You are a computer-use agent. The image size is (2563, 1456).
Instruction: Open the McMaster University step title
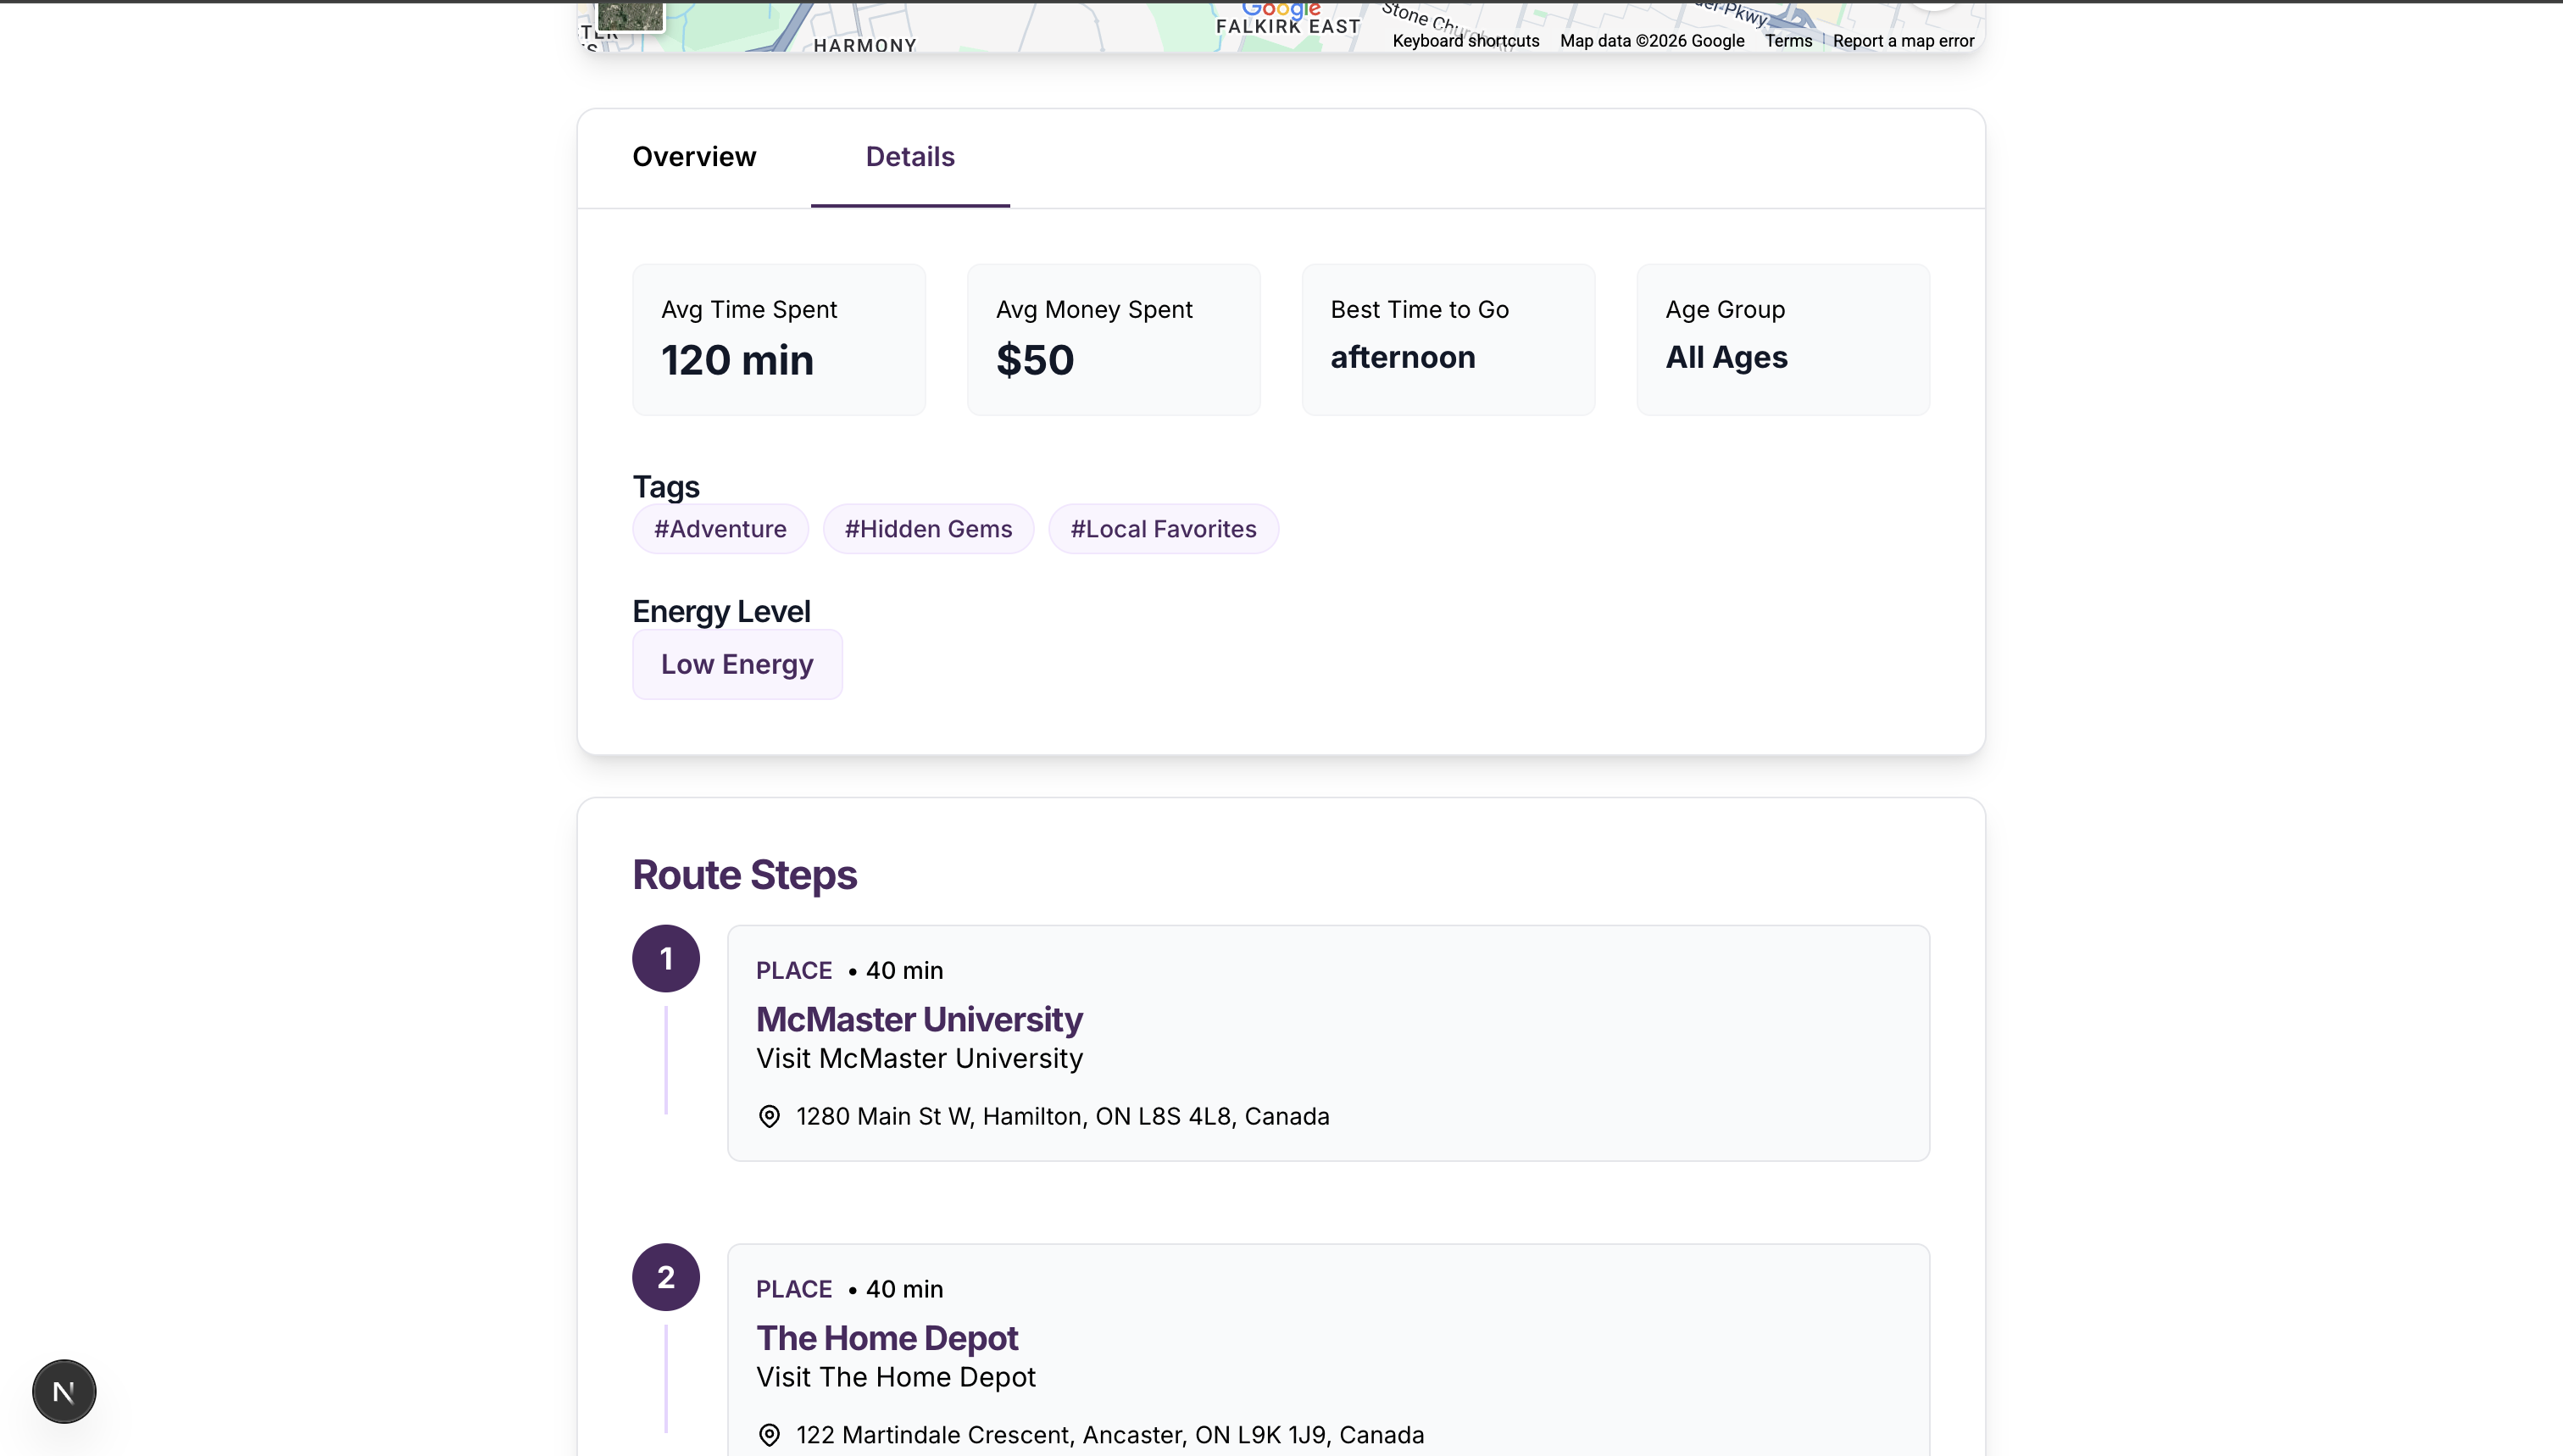tap(918, 1019)
